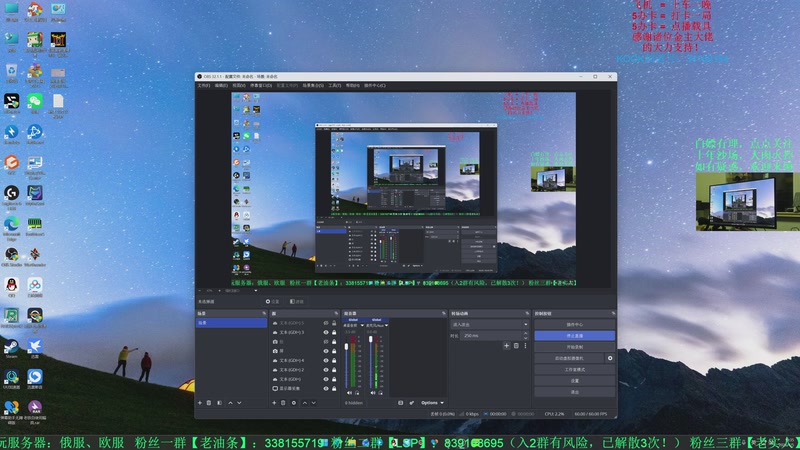Decrease transition duration 250 ms stepper down
This screenshot has height=450, width=800.
[x=526, y=338]
